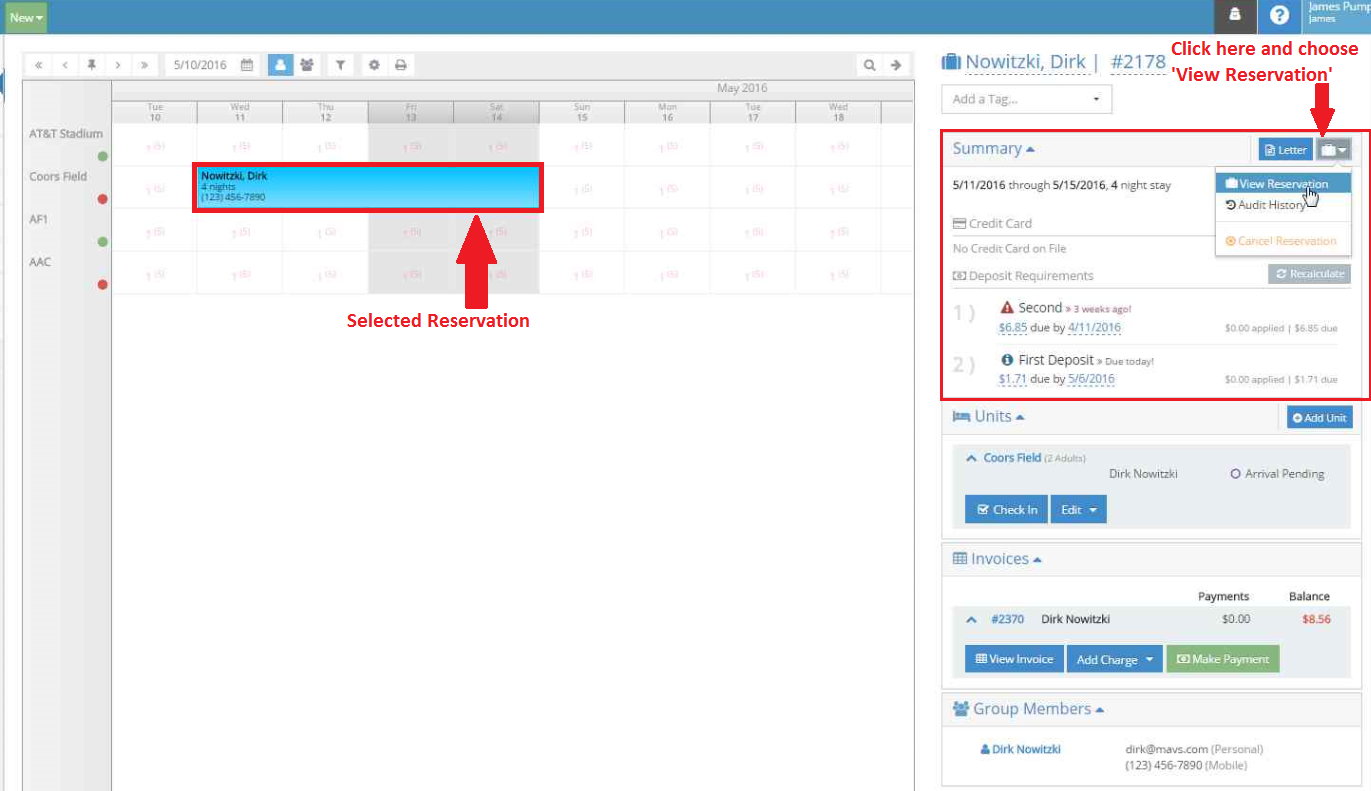This screenshot has height=791, width=1371.
Task: Toggle the single guest view button
Action: coord(280,65)
